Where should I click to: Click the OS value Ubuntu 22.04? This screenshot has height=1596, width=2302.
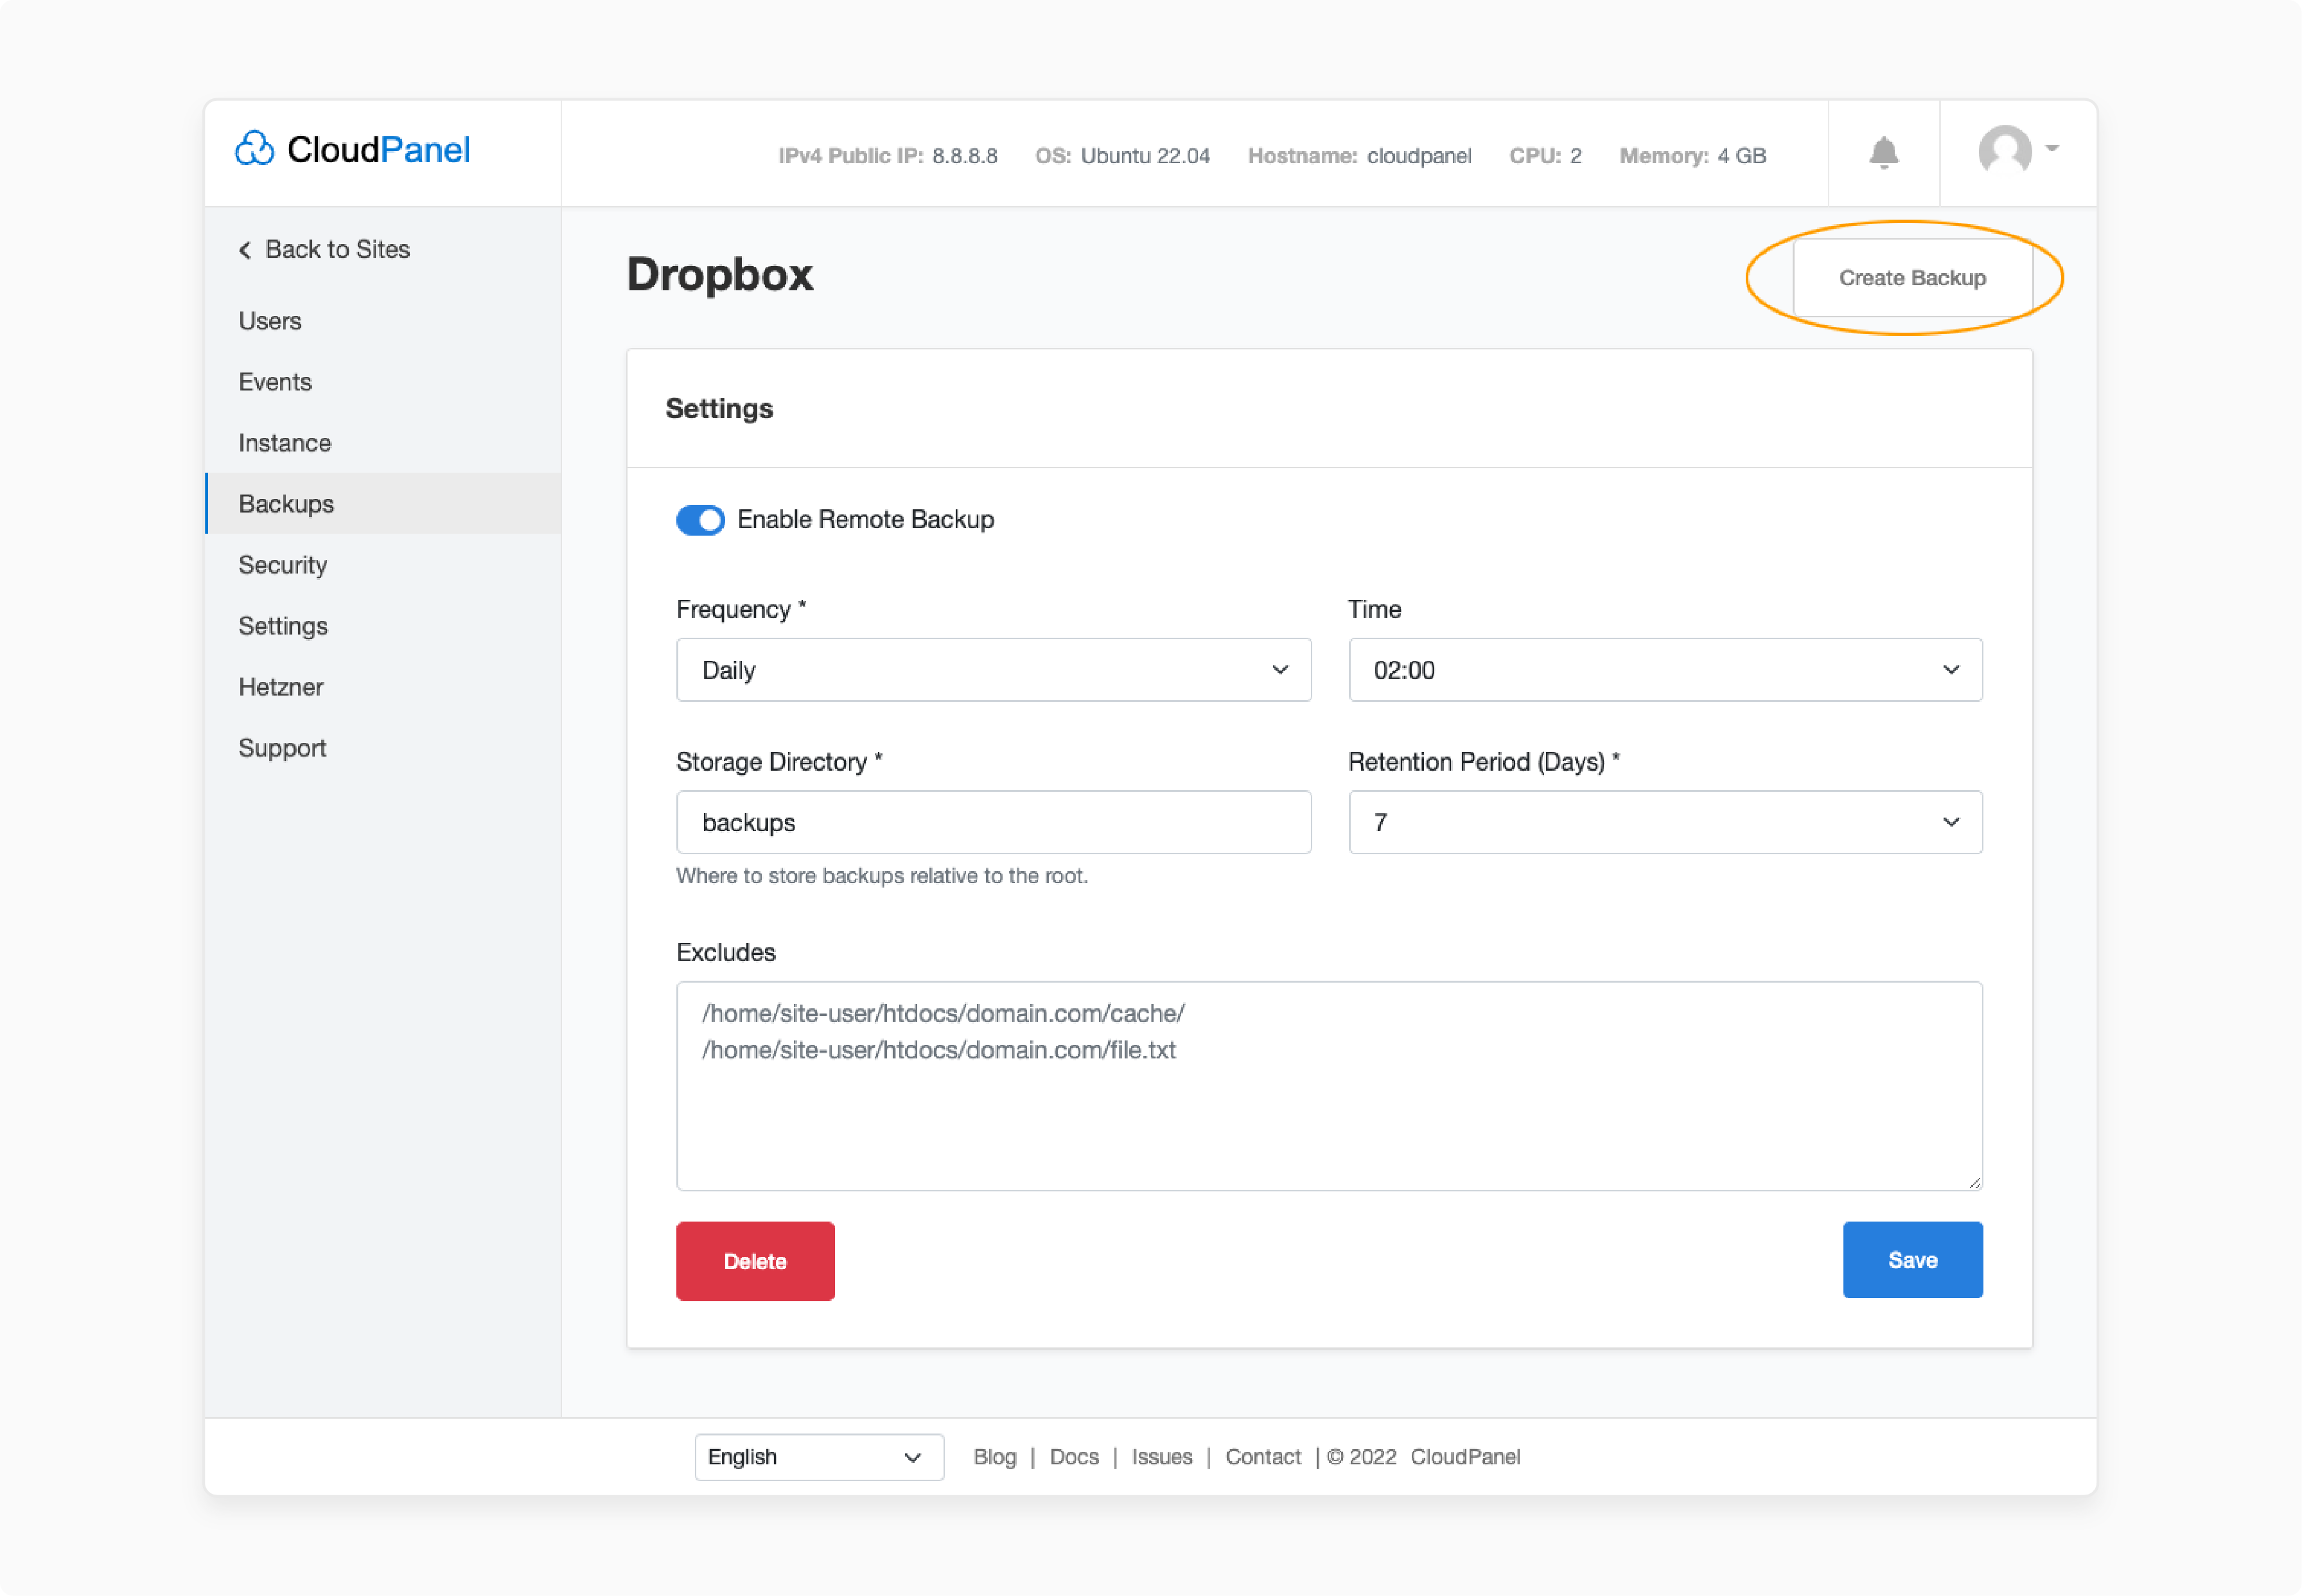coord(1145,156)
